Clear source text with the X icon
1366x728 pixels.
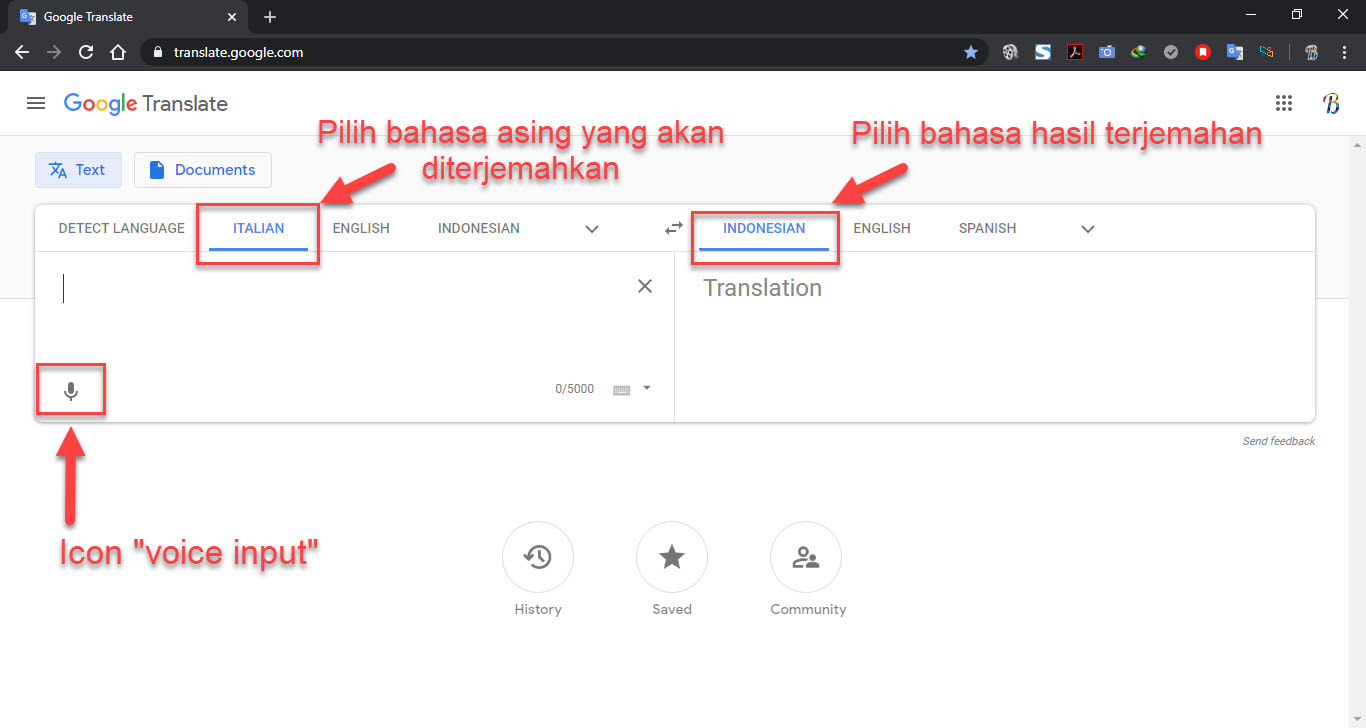coord(645,286)
